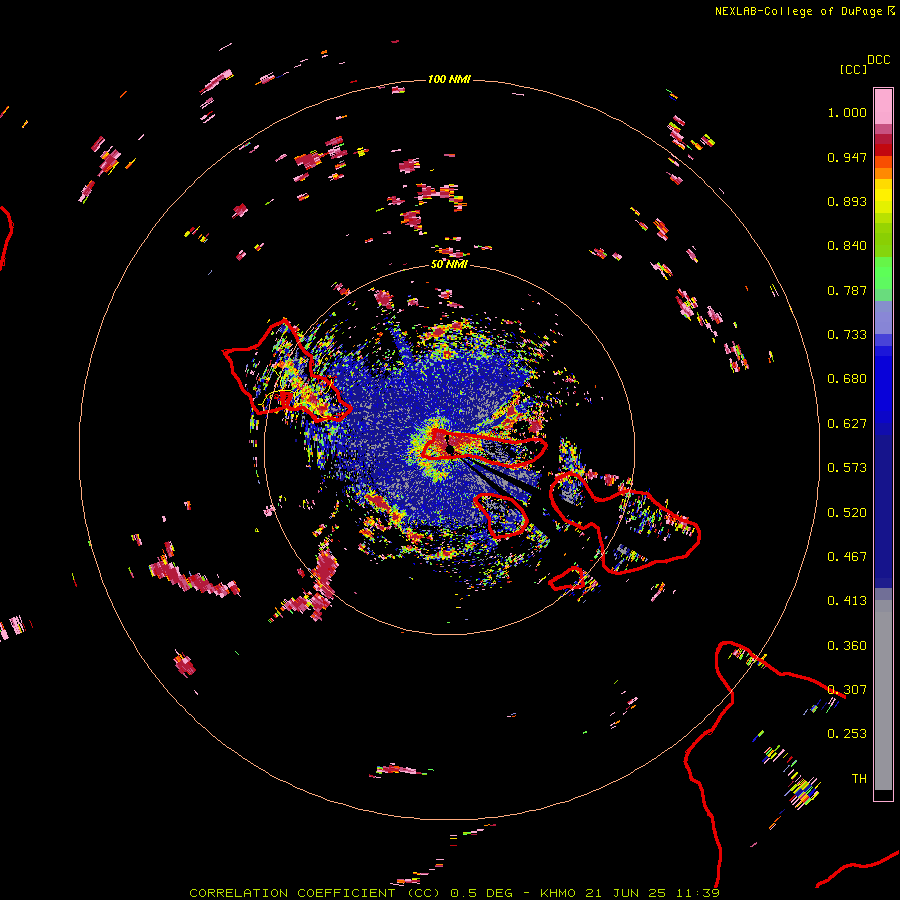This screenshot has width=900, height=900.
Task: Click the 0.253 color scale value
Action: click(847, 734)
